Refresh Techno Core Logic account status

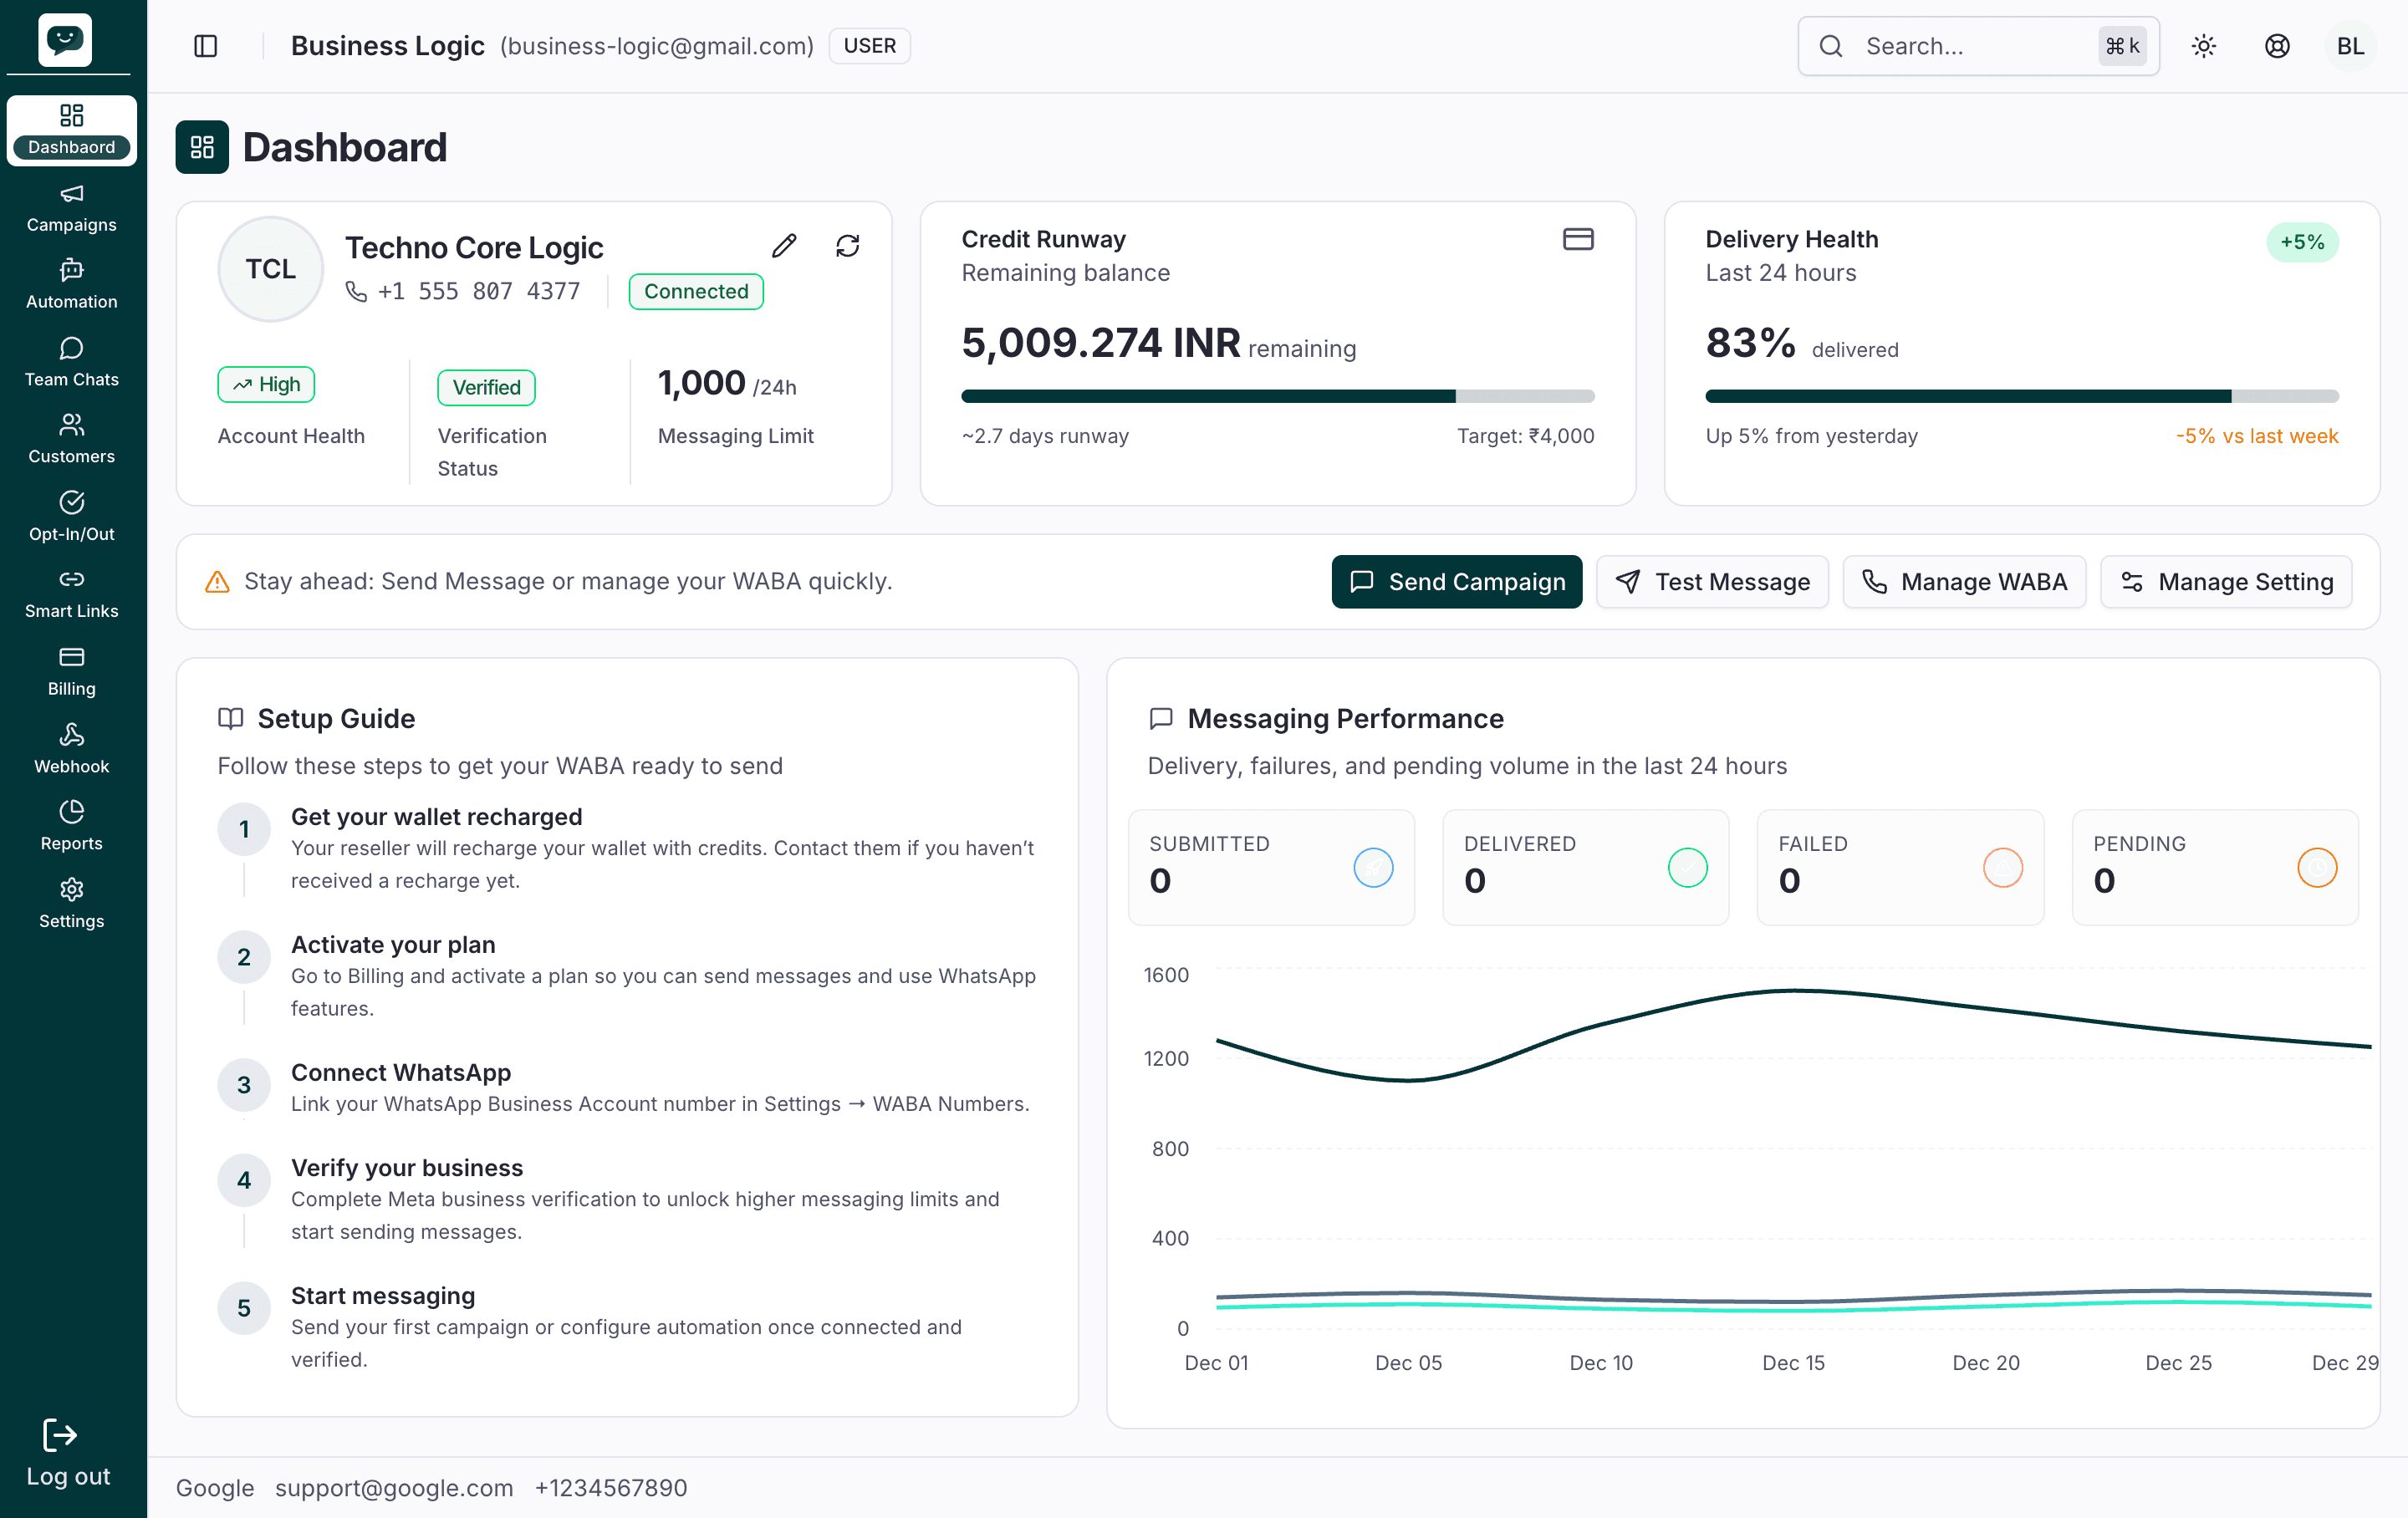click(847, 246)
